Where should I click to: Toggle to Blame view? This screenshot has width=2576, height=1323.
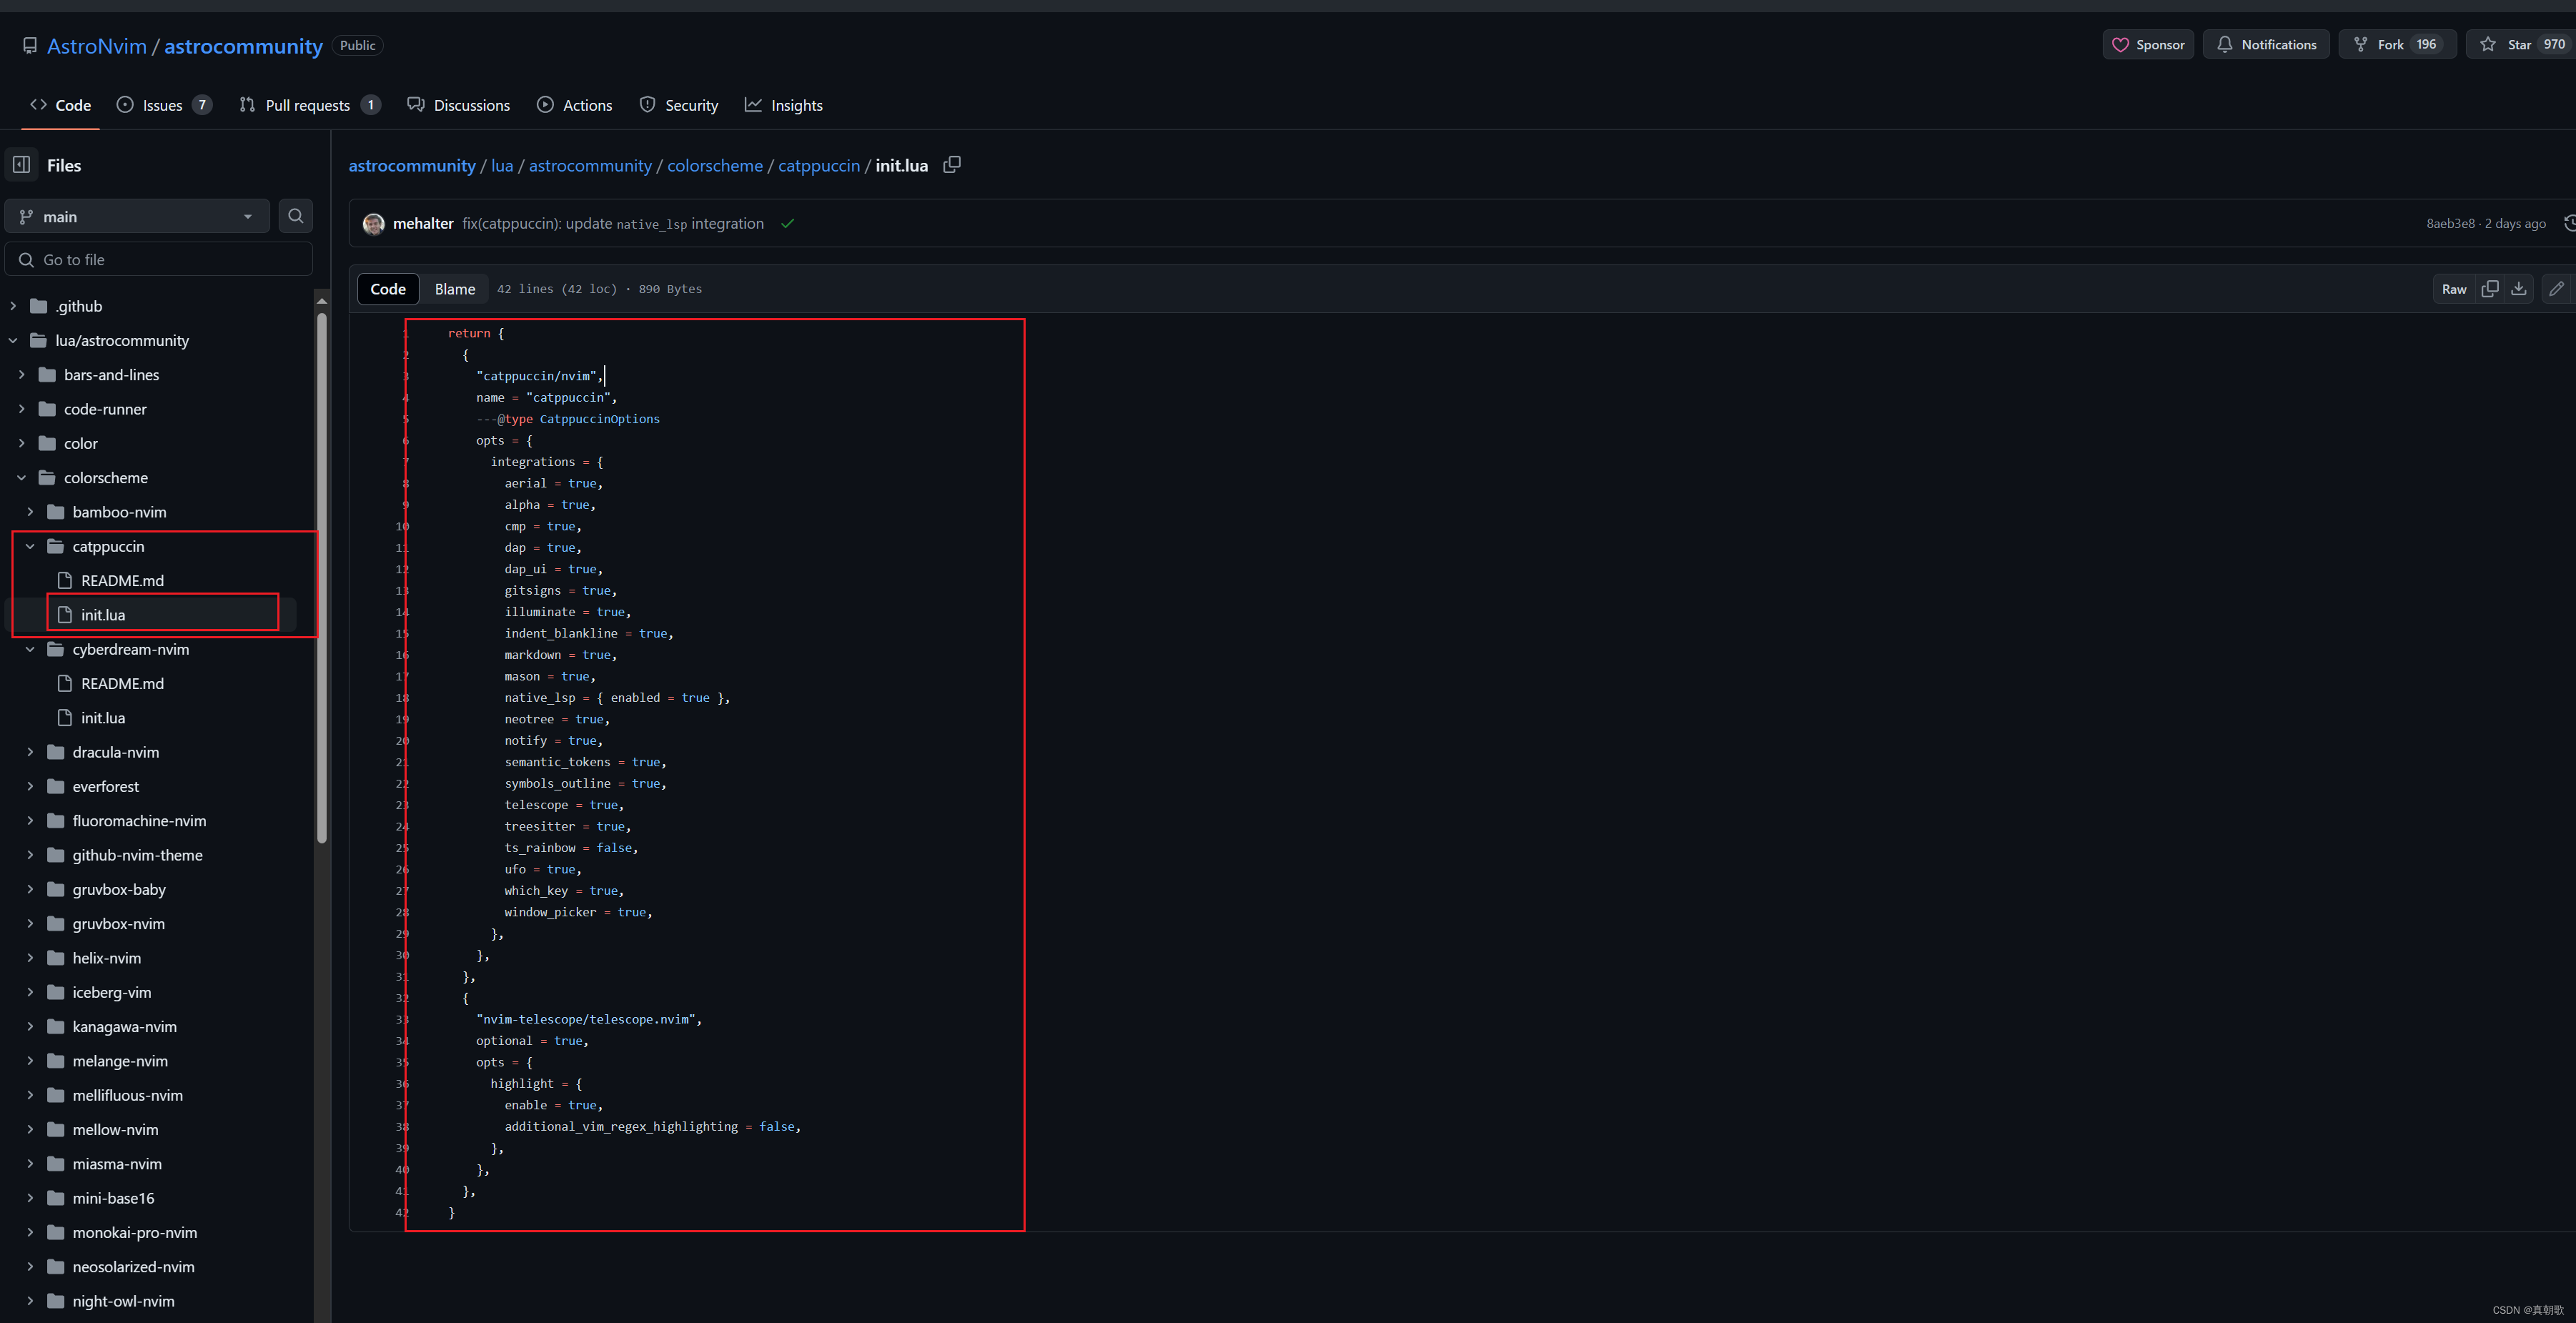point(454,289)
